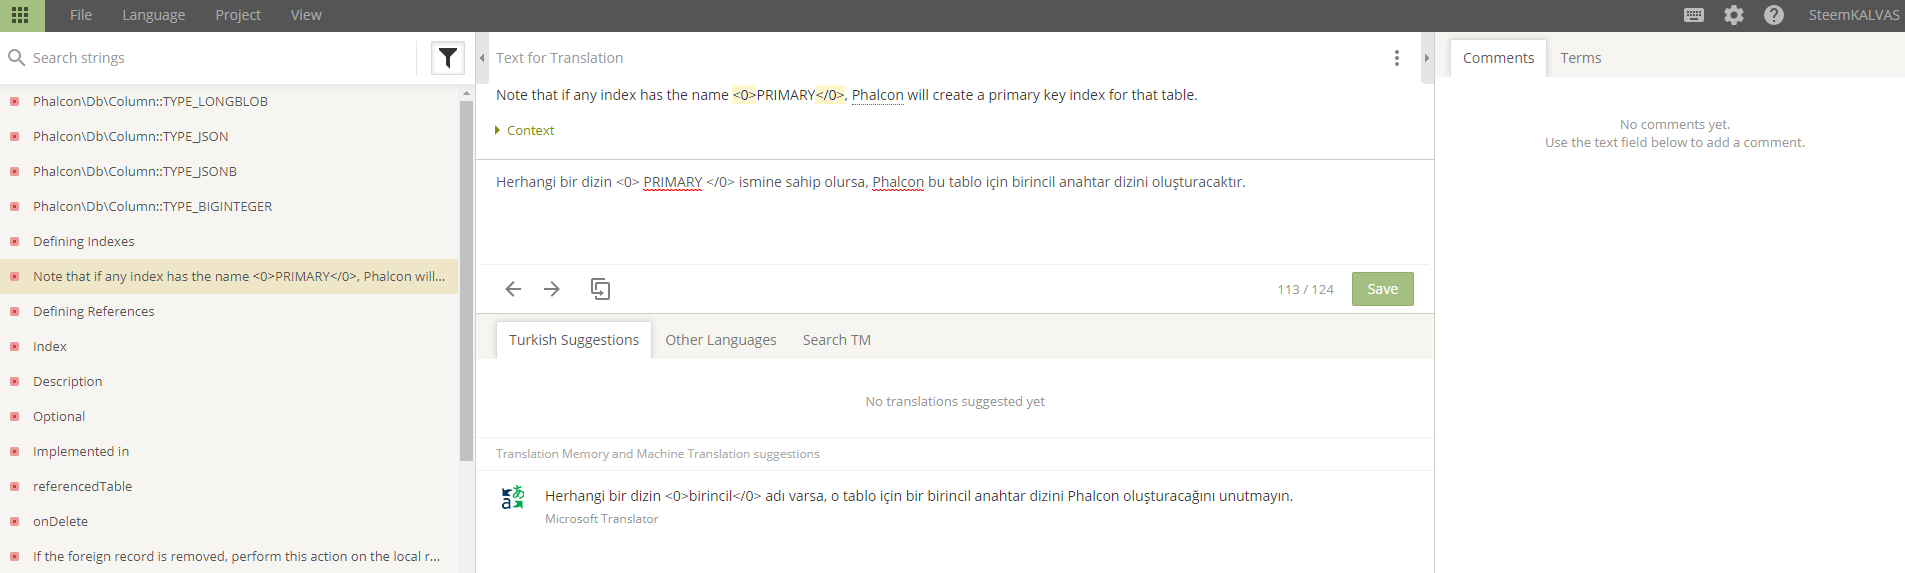Click the red status marker beside onDelete
1905x573 pixels.
[14, 521]
